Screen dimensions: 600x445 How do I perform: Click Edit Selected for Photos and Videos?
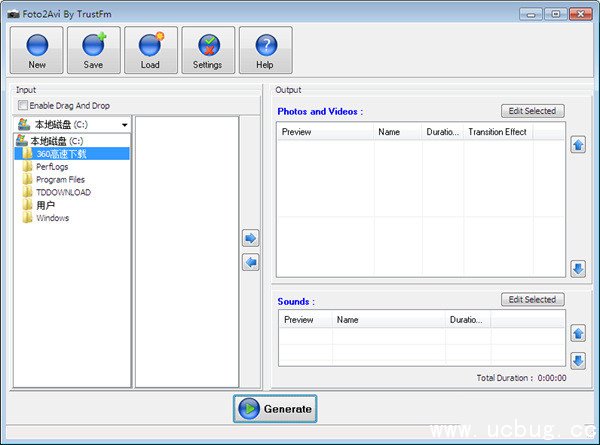(x=532, y=111)
